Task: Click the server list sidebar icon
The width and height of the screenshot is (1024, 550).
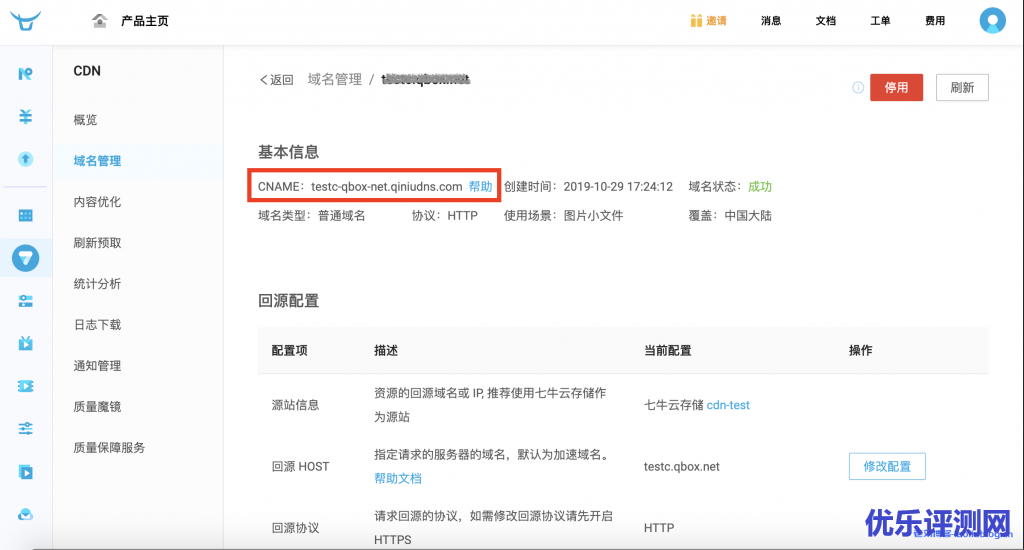Action: click(25, 301)
